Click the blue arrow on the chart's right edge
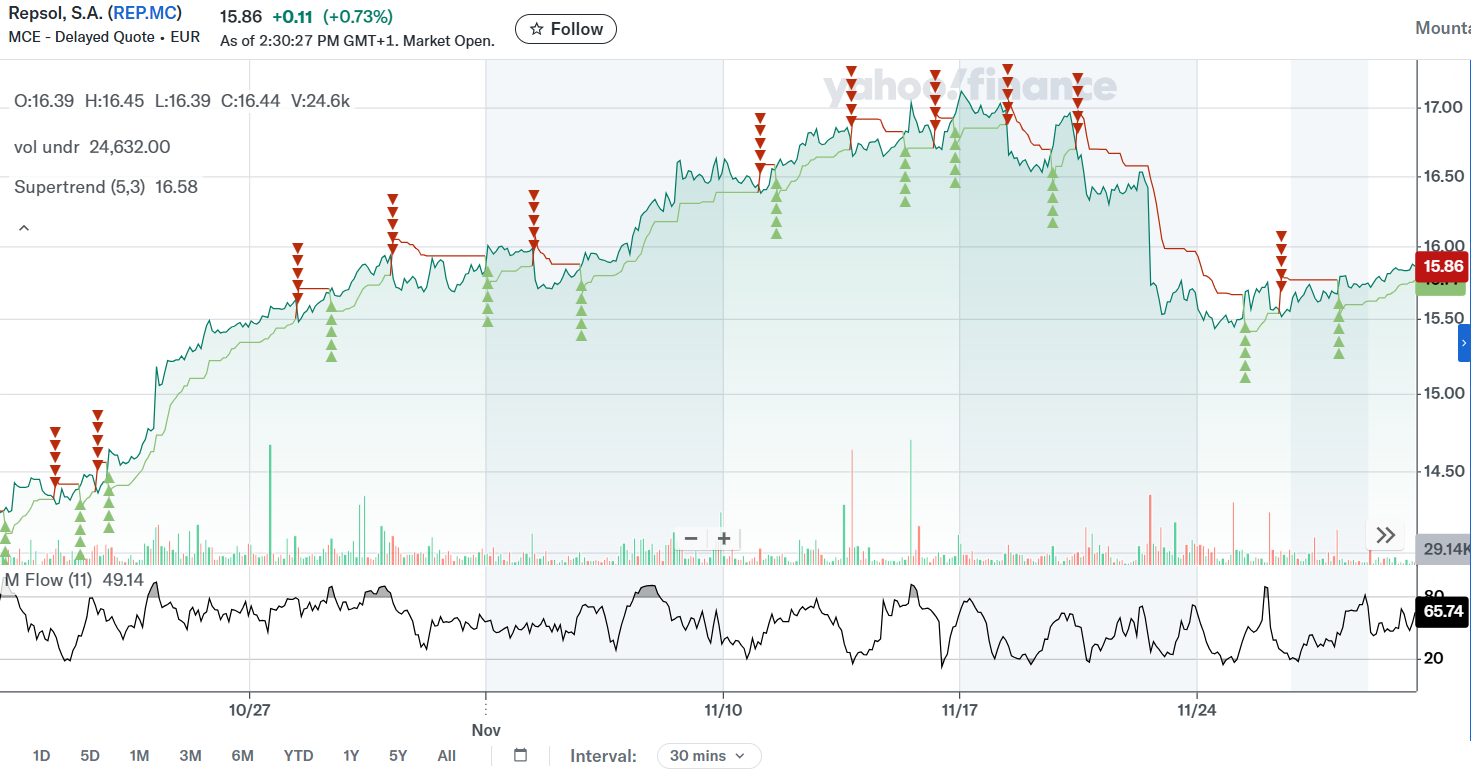This screenshot has width=1471, height=775. 1463,342
